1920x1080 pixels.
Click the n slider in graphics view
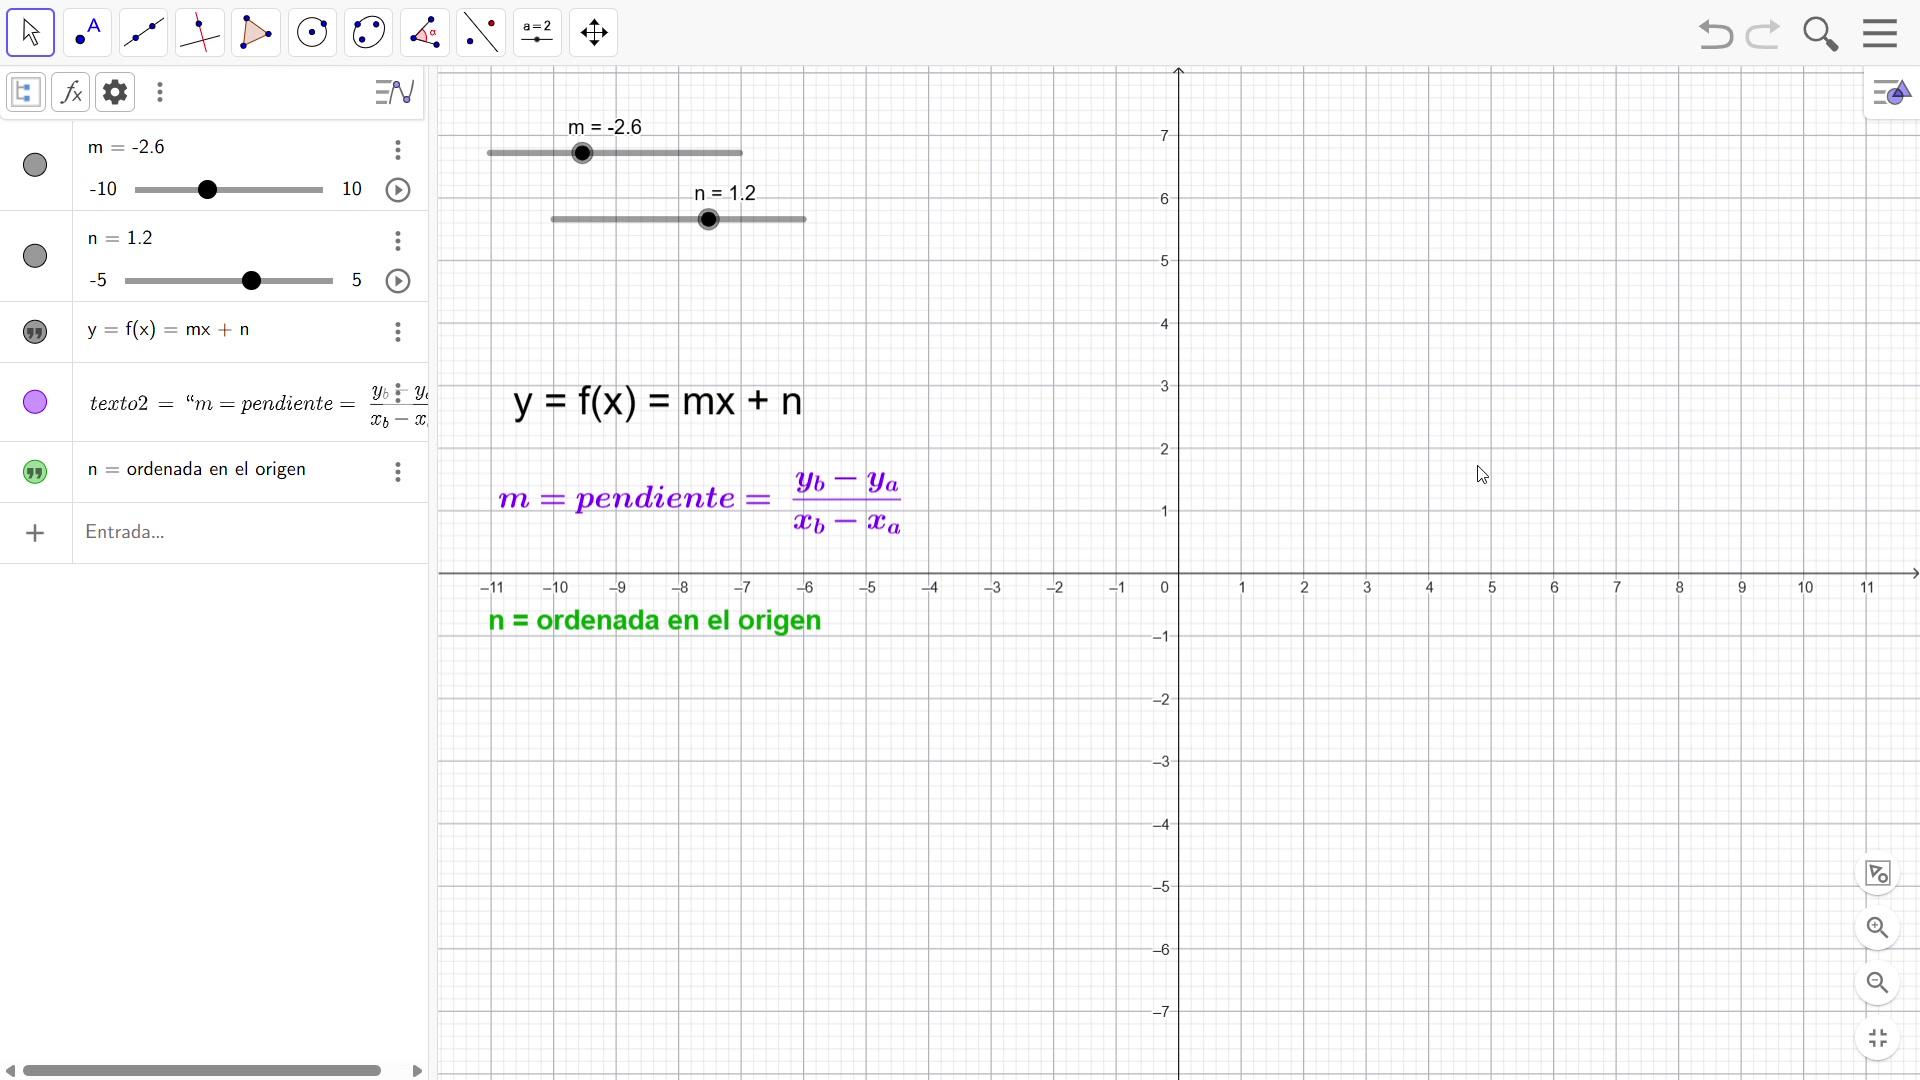679,219
